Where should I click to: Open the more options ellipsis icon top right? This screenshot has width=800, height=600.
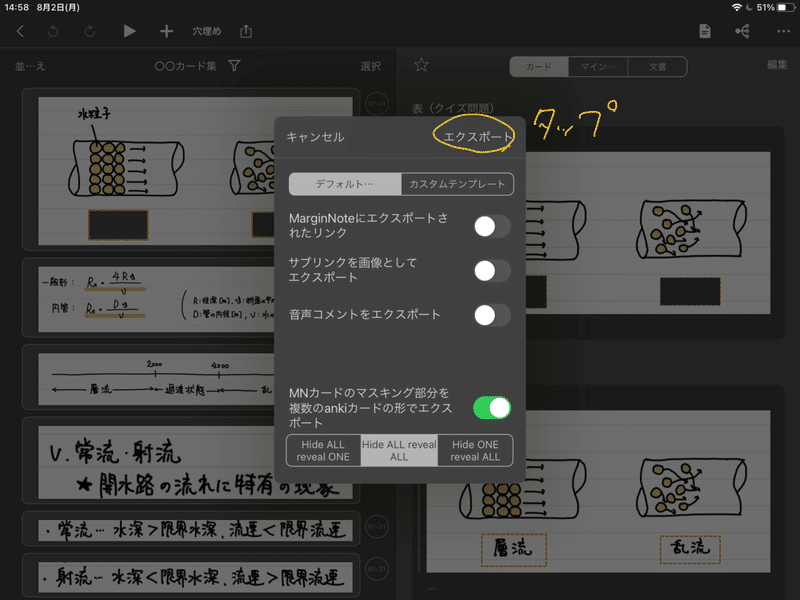tap(785, 31)
